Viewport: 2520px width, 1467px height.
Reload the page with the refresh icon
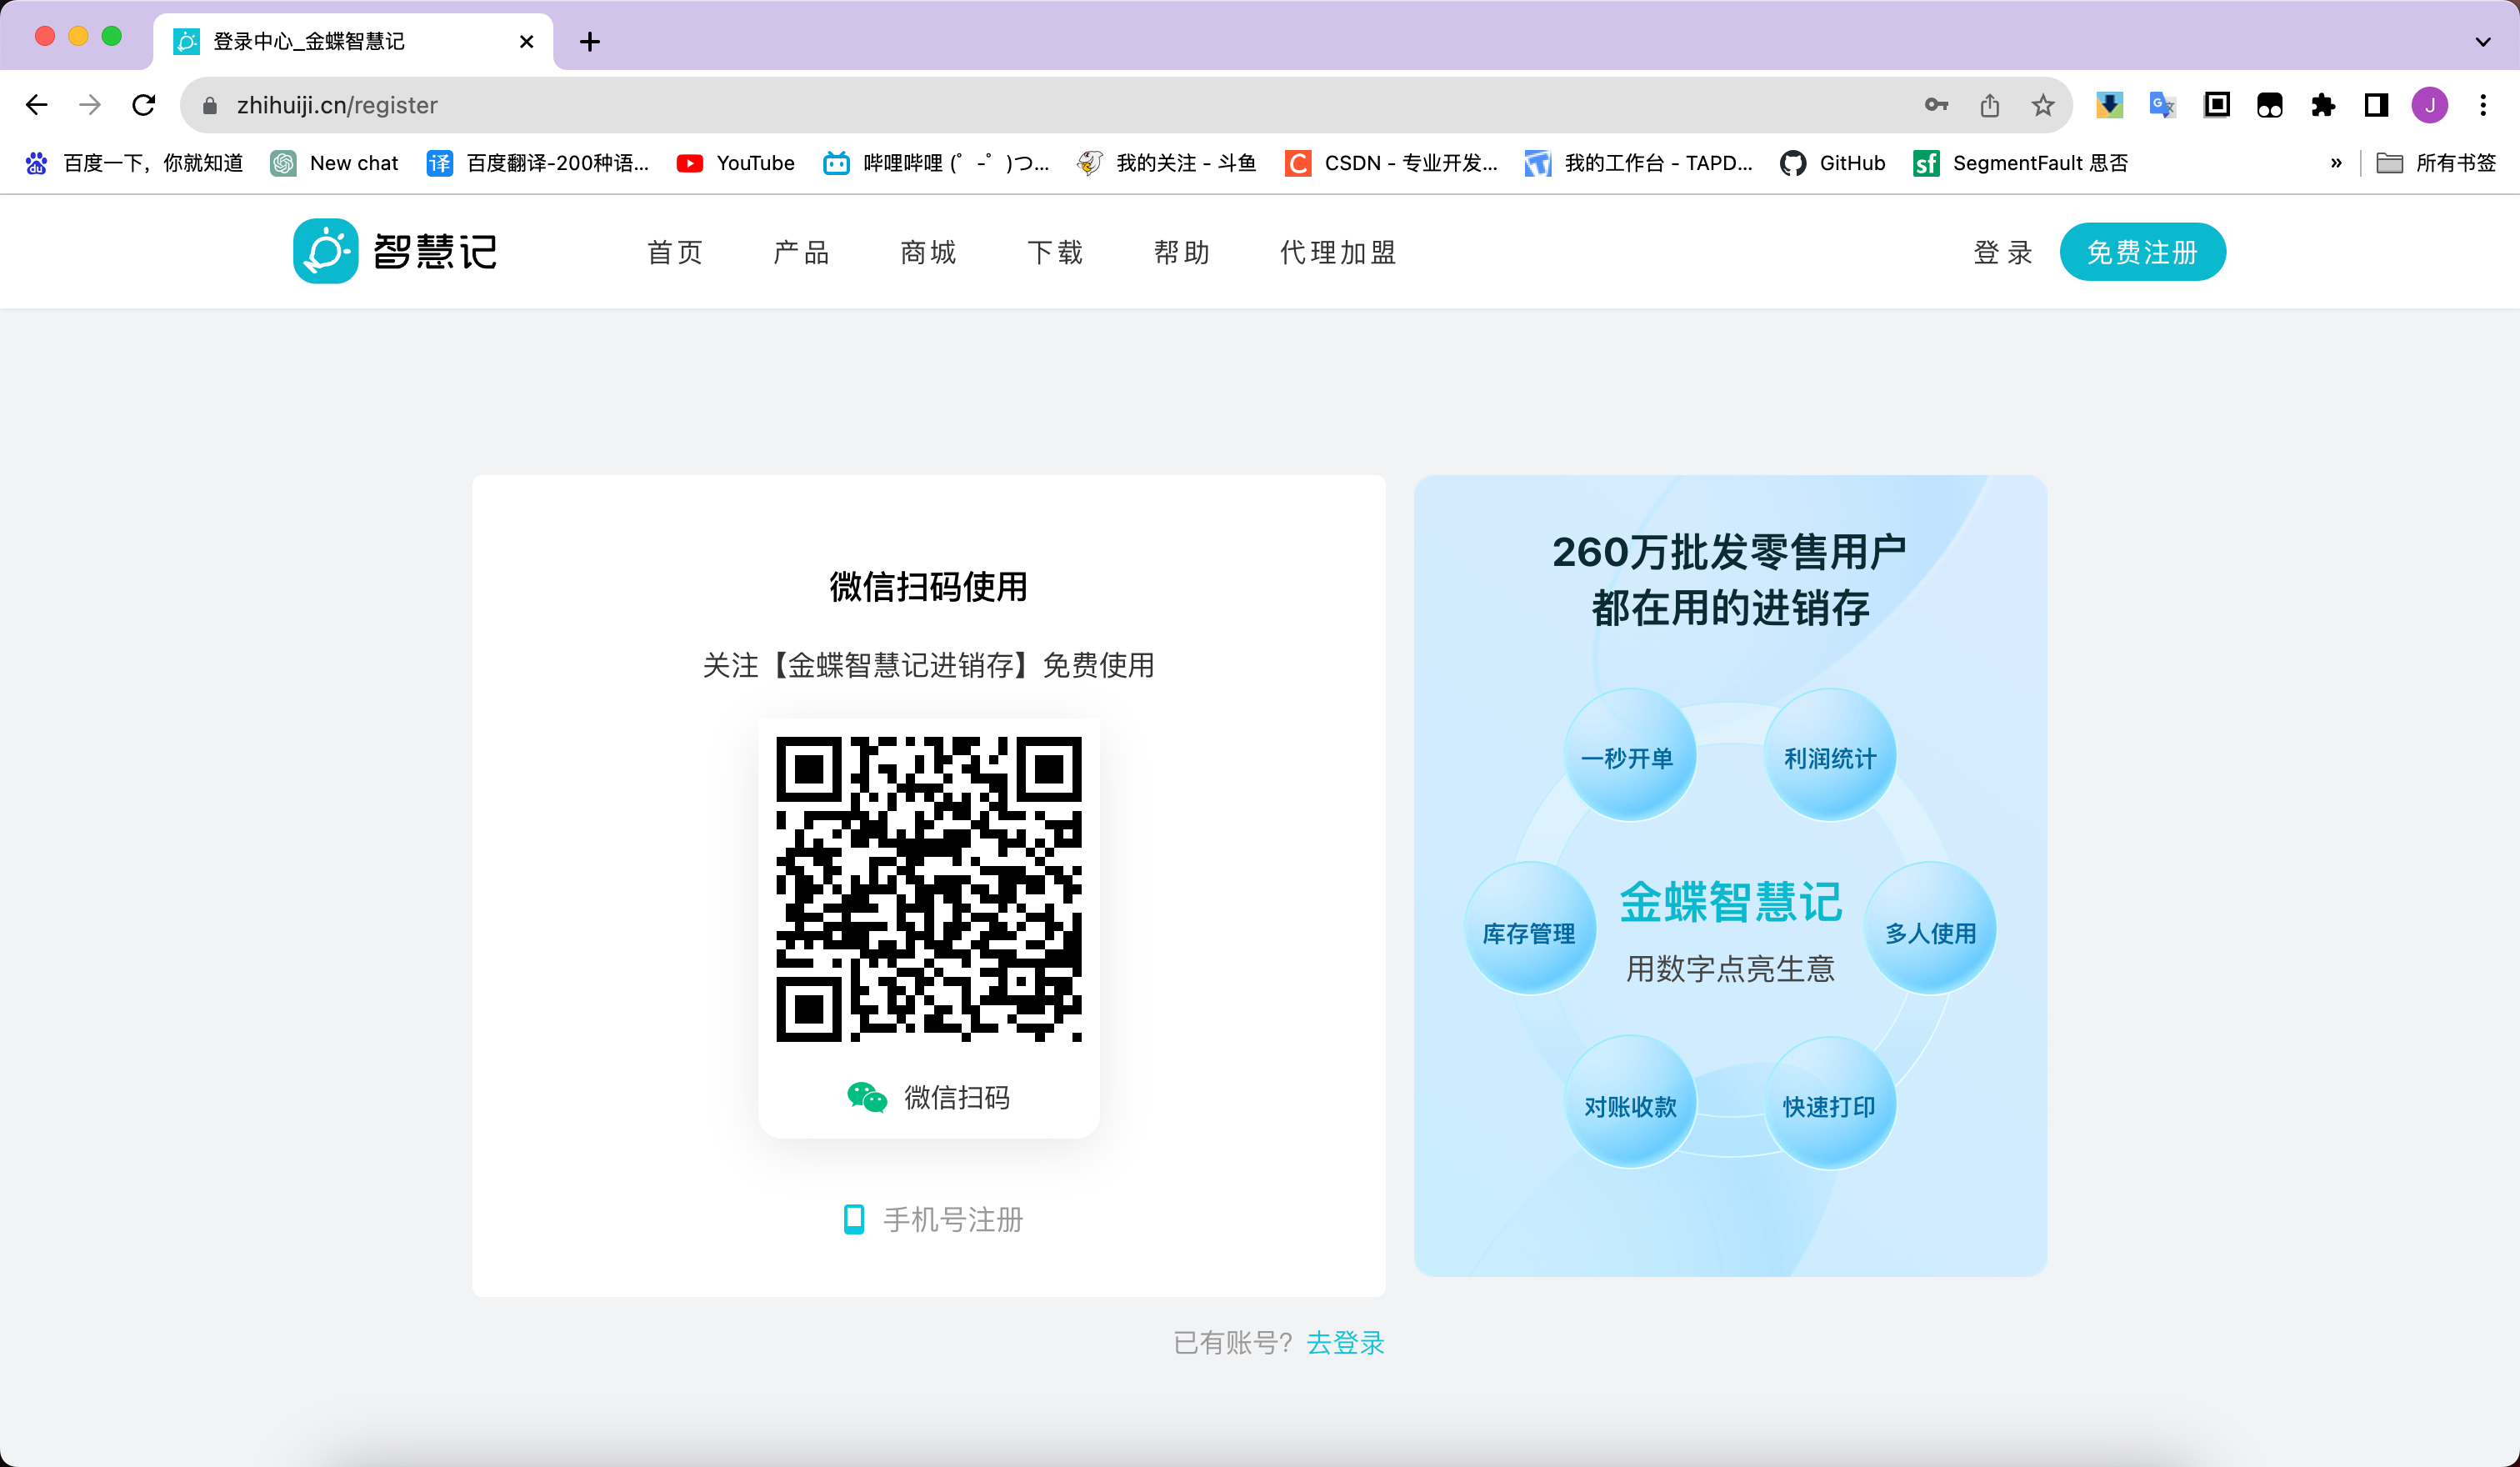(144, 105)
